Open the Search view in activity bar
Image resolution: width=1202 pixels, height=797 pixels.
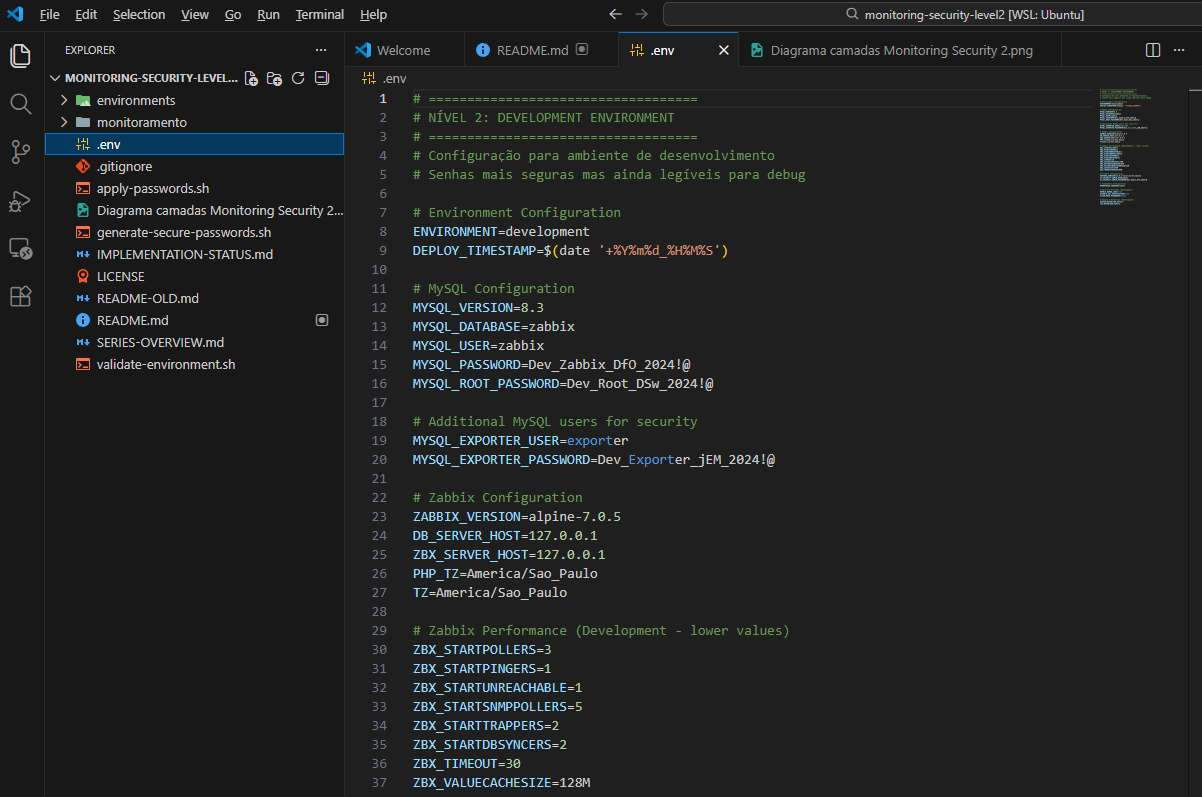click(x=21, y=103)
